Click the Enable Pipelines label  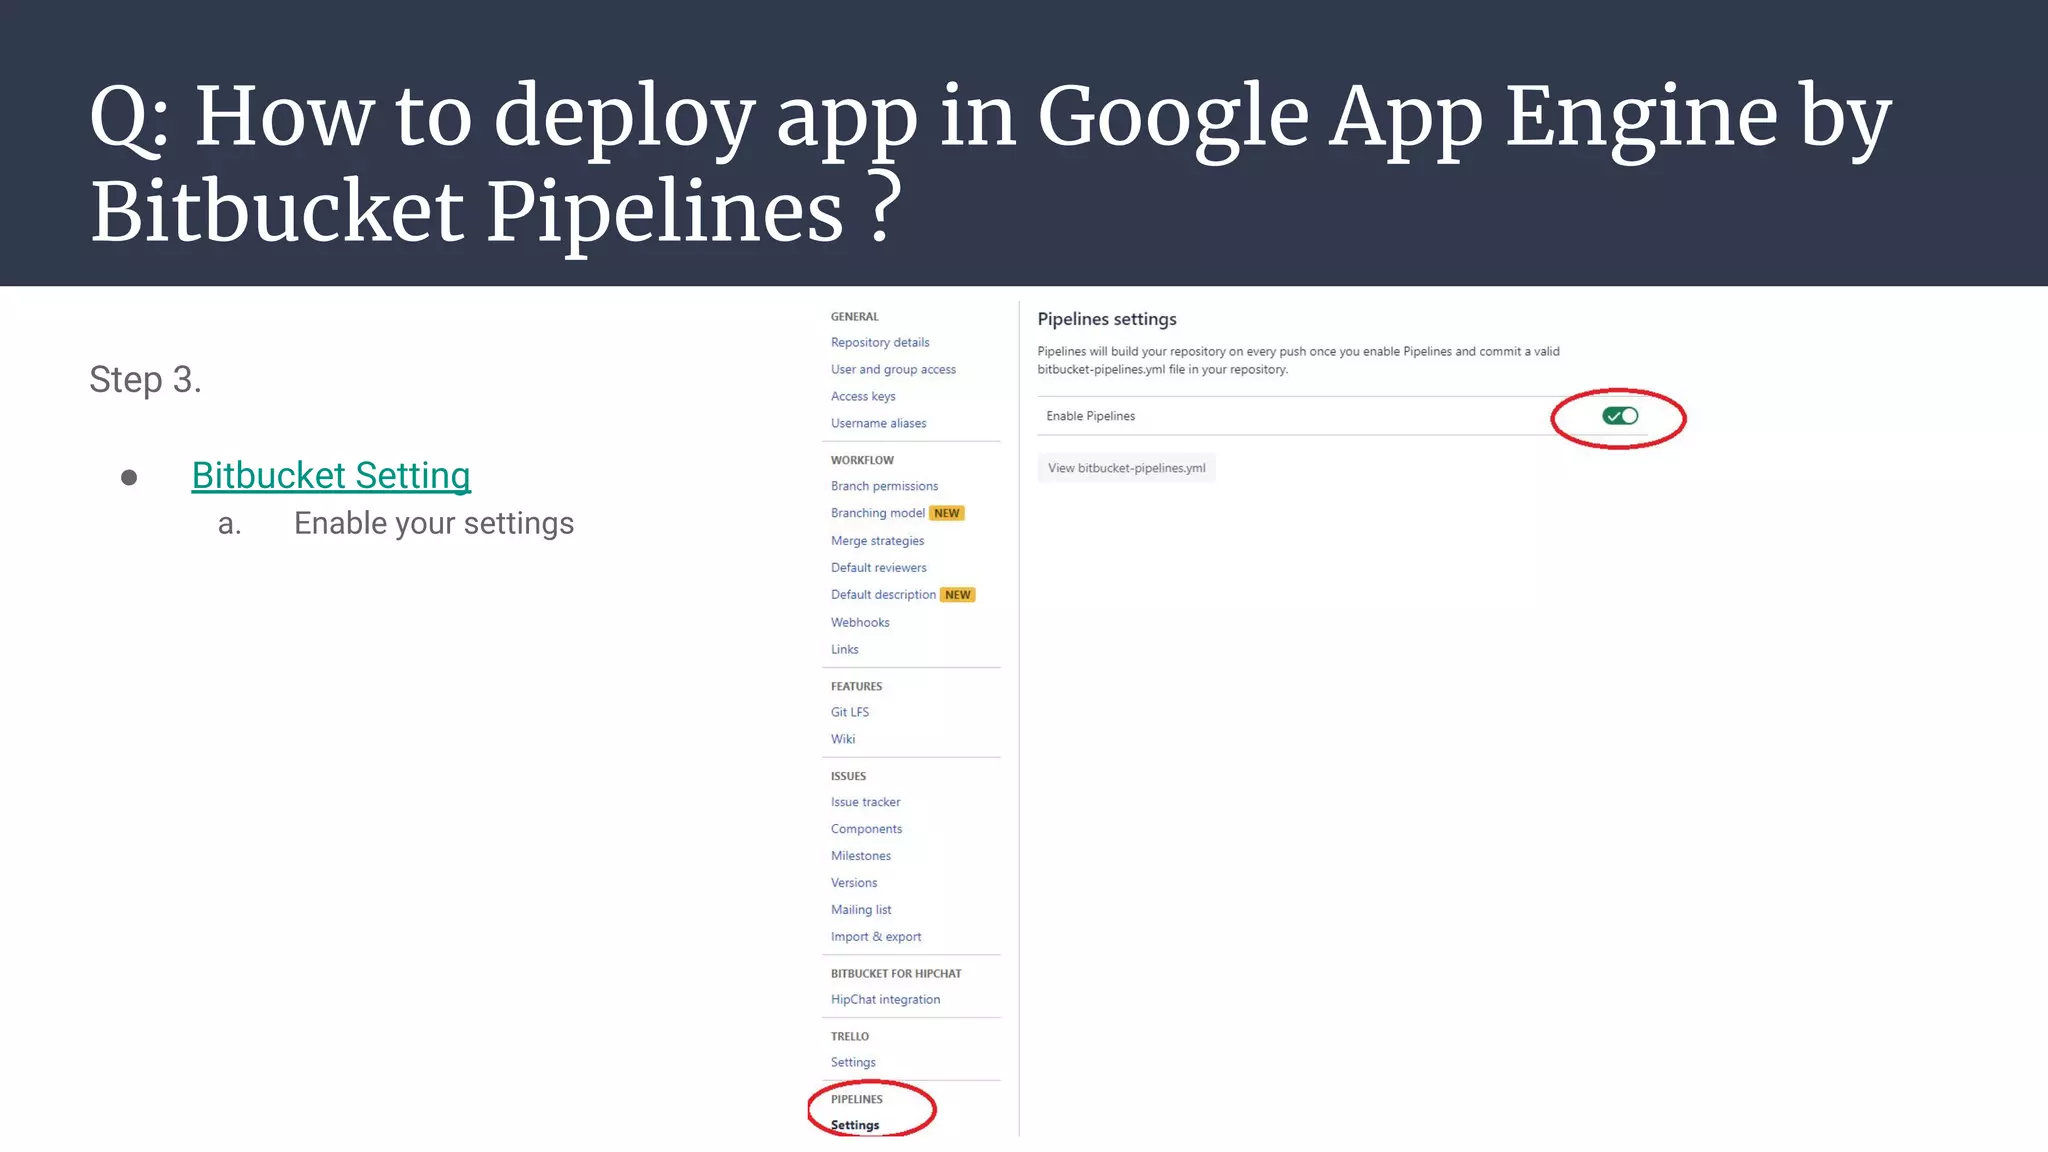1090,416
